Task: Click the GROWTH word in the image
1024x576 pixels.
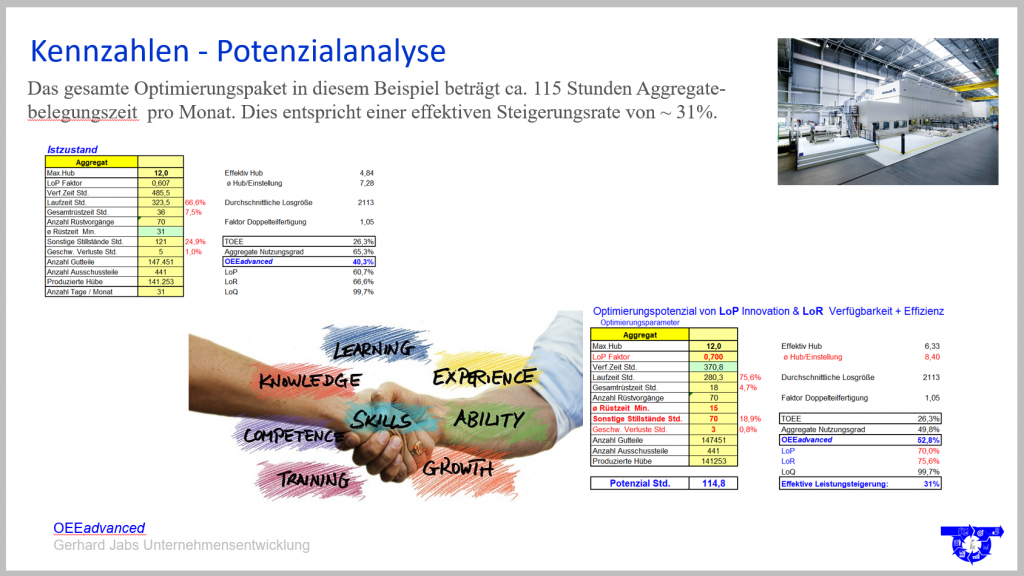Action: pos(459,468)
